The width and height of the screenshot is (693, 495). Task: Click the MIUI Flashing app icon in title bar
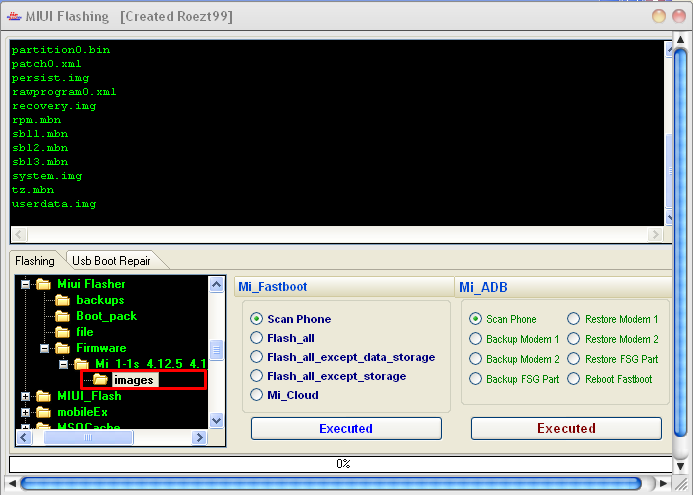pyautogui.click(x=14, y=16)
